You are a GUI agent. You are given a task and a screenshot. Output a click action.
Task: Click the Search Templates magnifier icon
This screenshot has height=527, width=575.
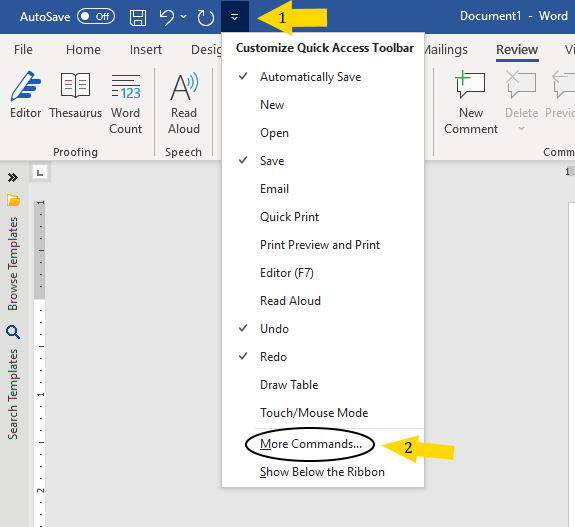point(13,332)
